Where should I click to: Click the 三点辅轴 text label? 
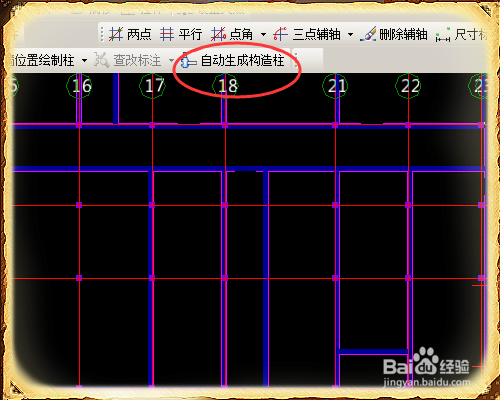(317, 34)
